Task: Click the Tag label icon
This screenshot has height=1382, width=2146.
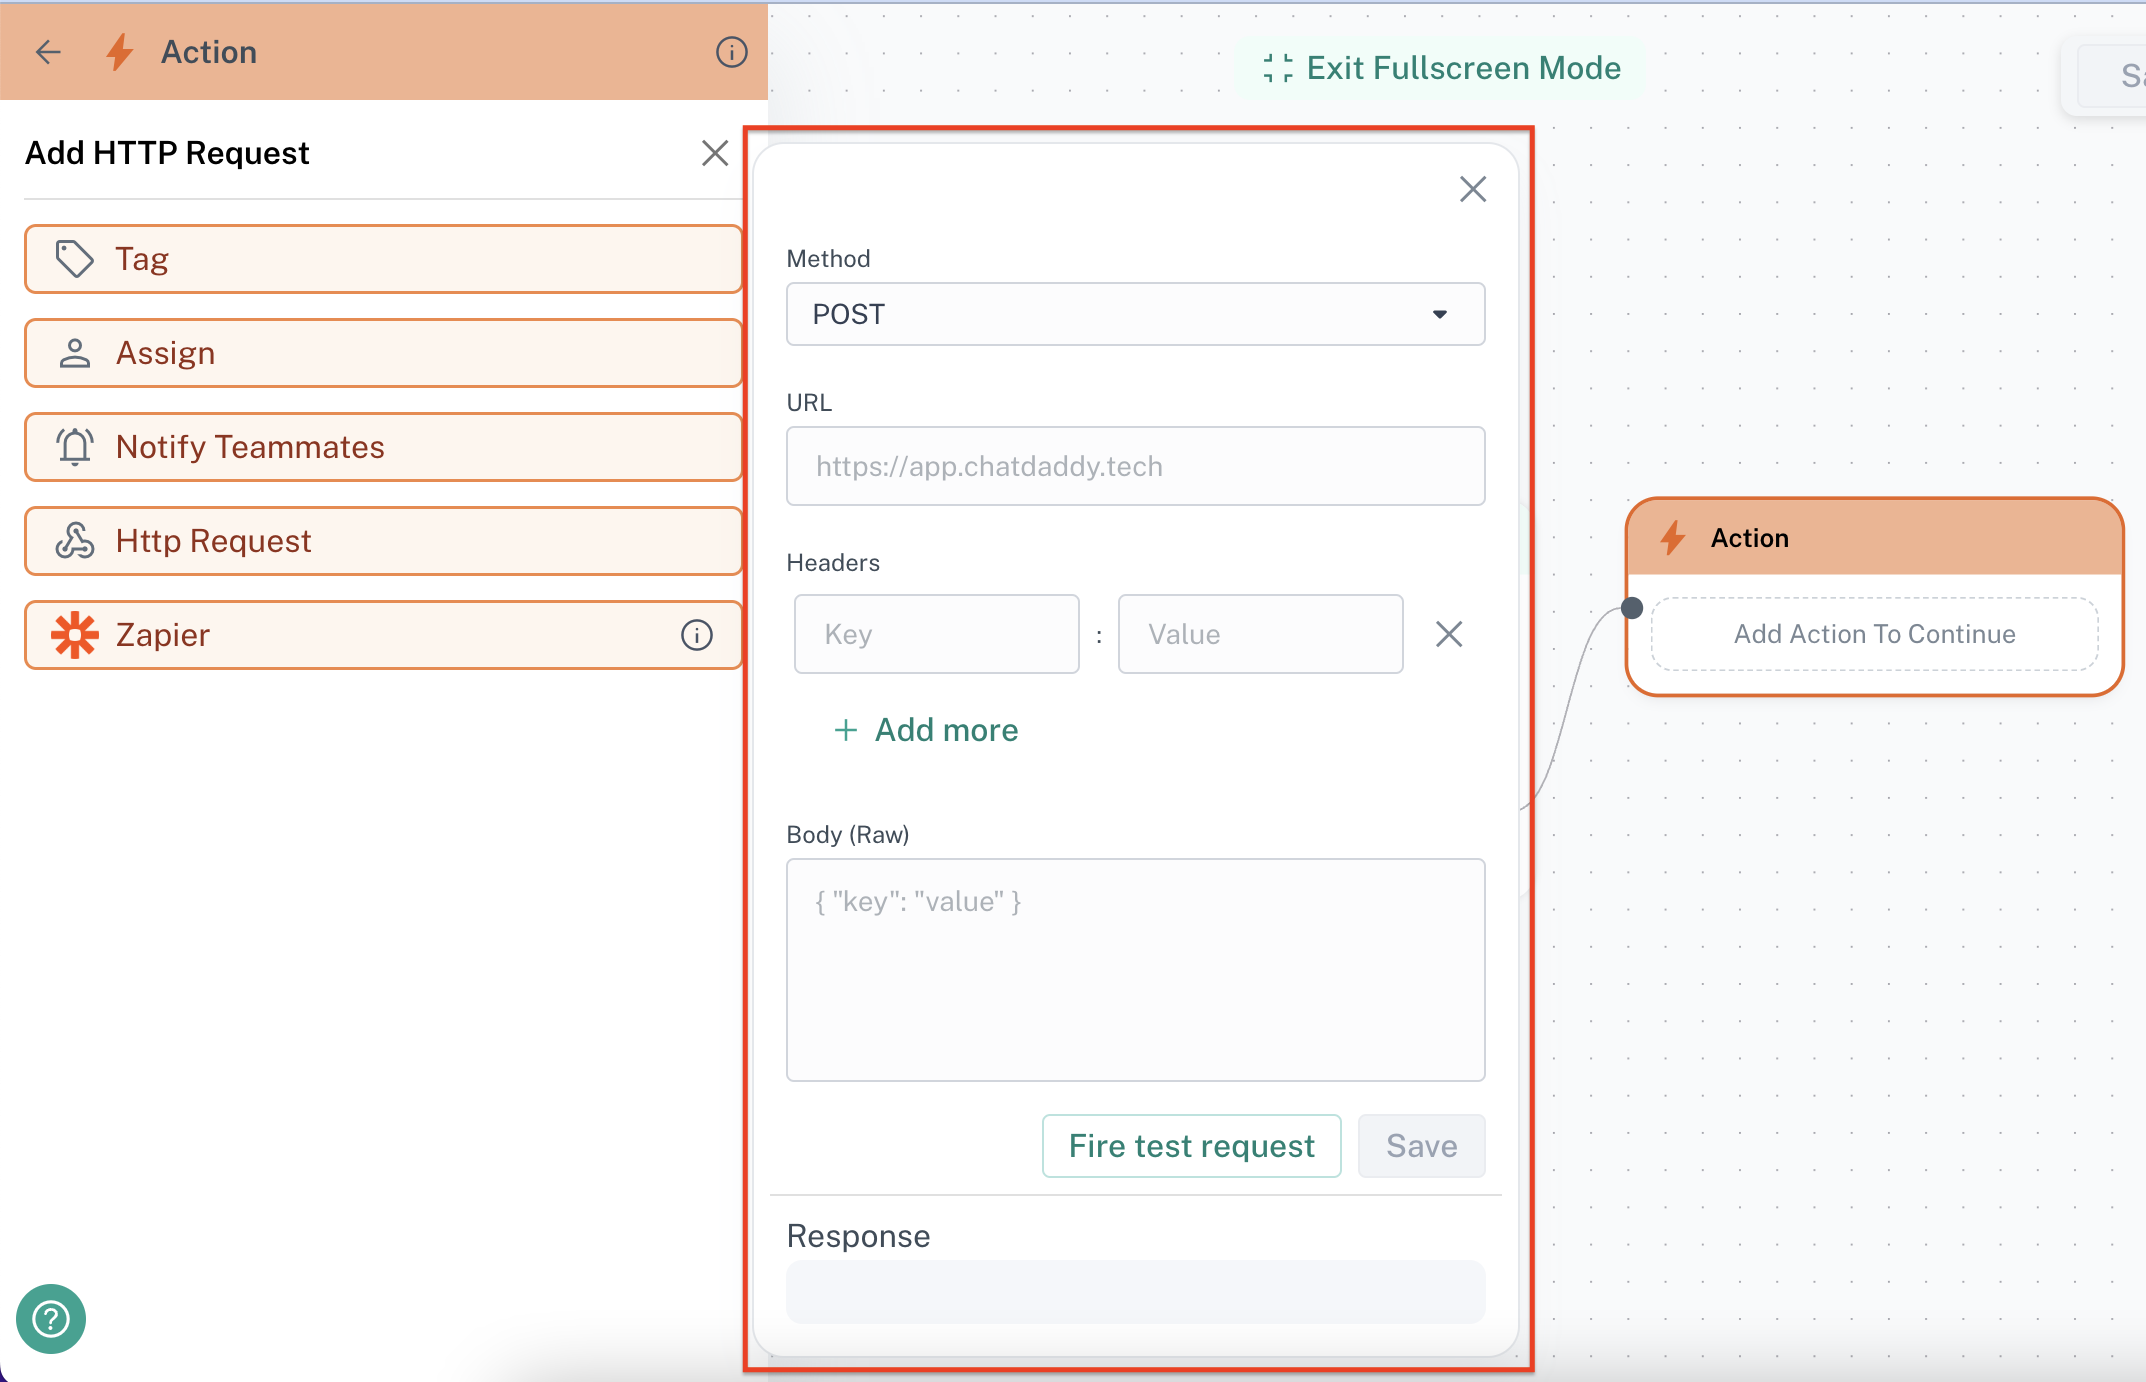Action: point(74,259)
